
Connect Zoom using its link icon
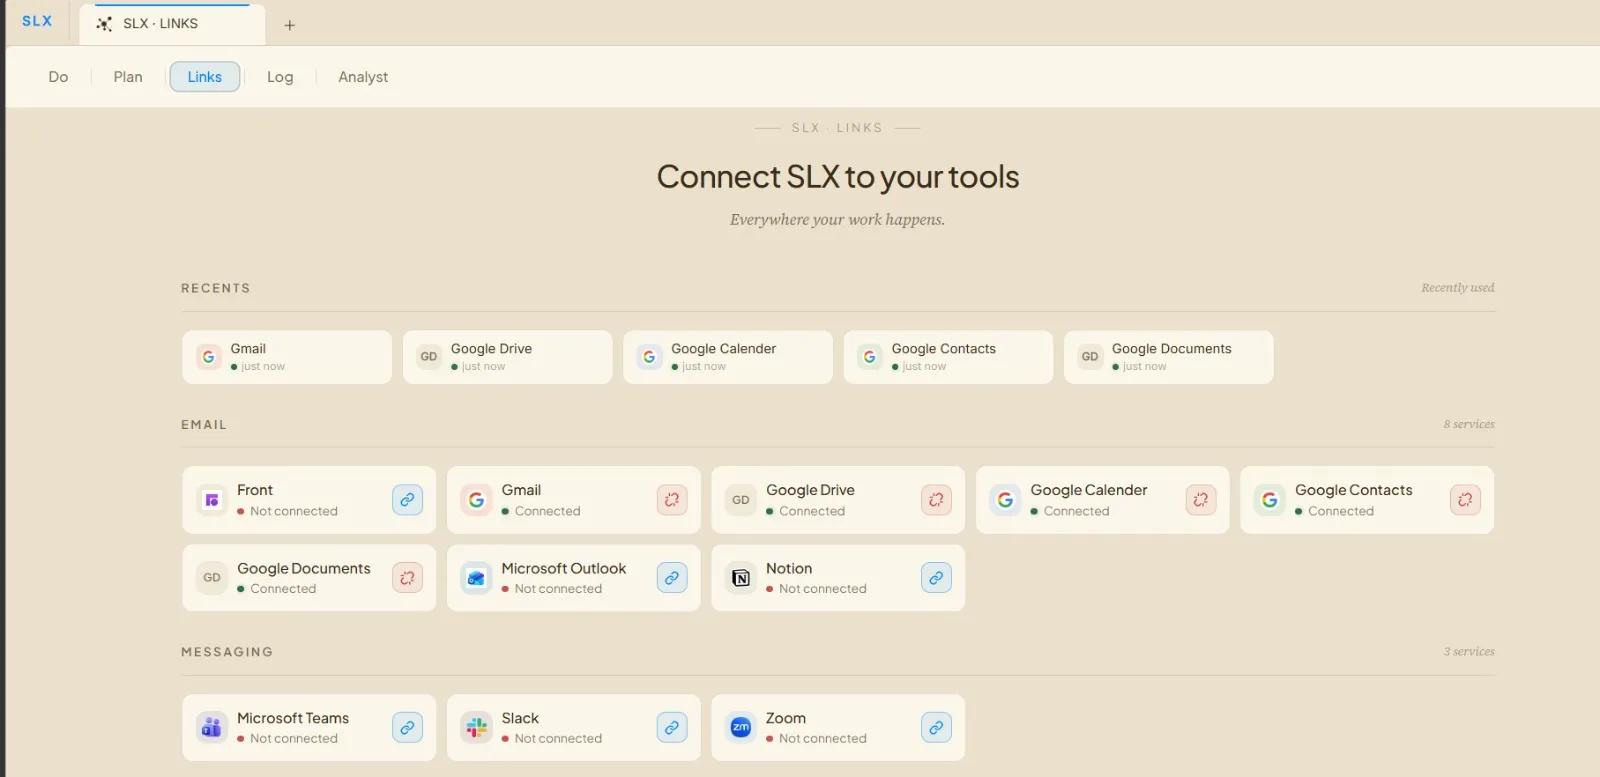click(936, 727)
